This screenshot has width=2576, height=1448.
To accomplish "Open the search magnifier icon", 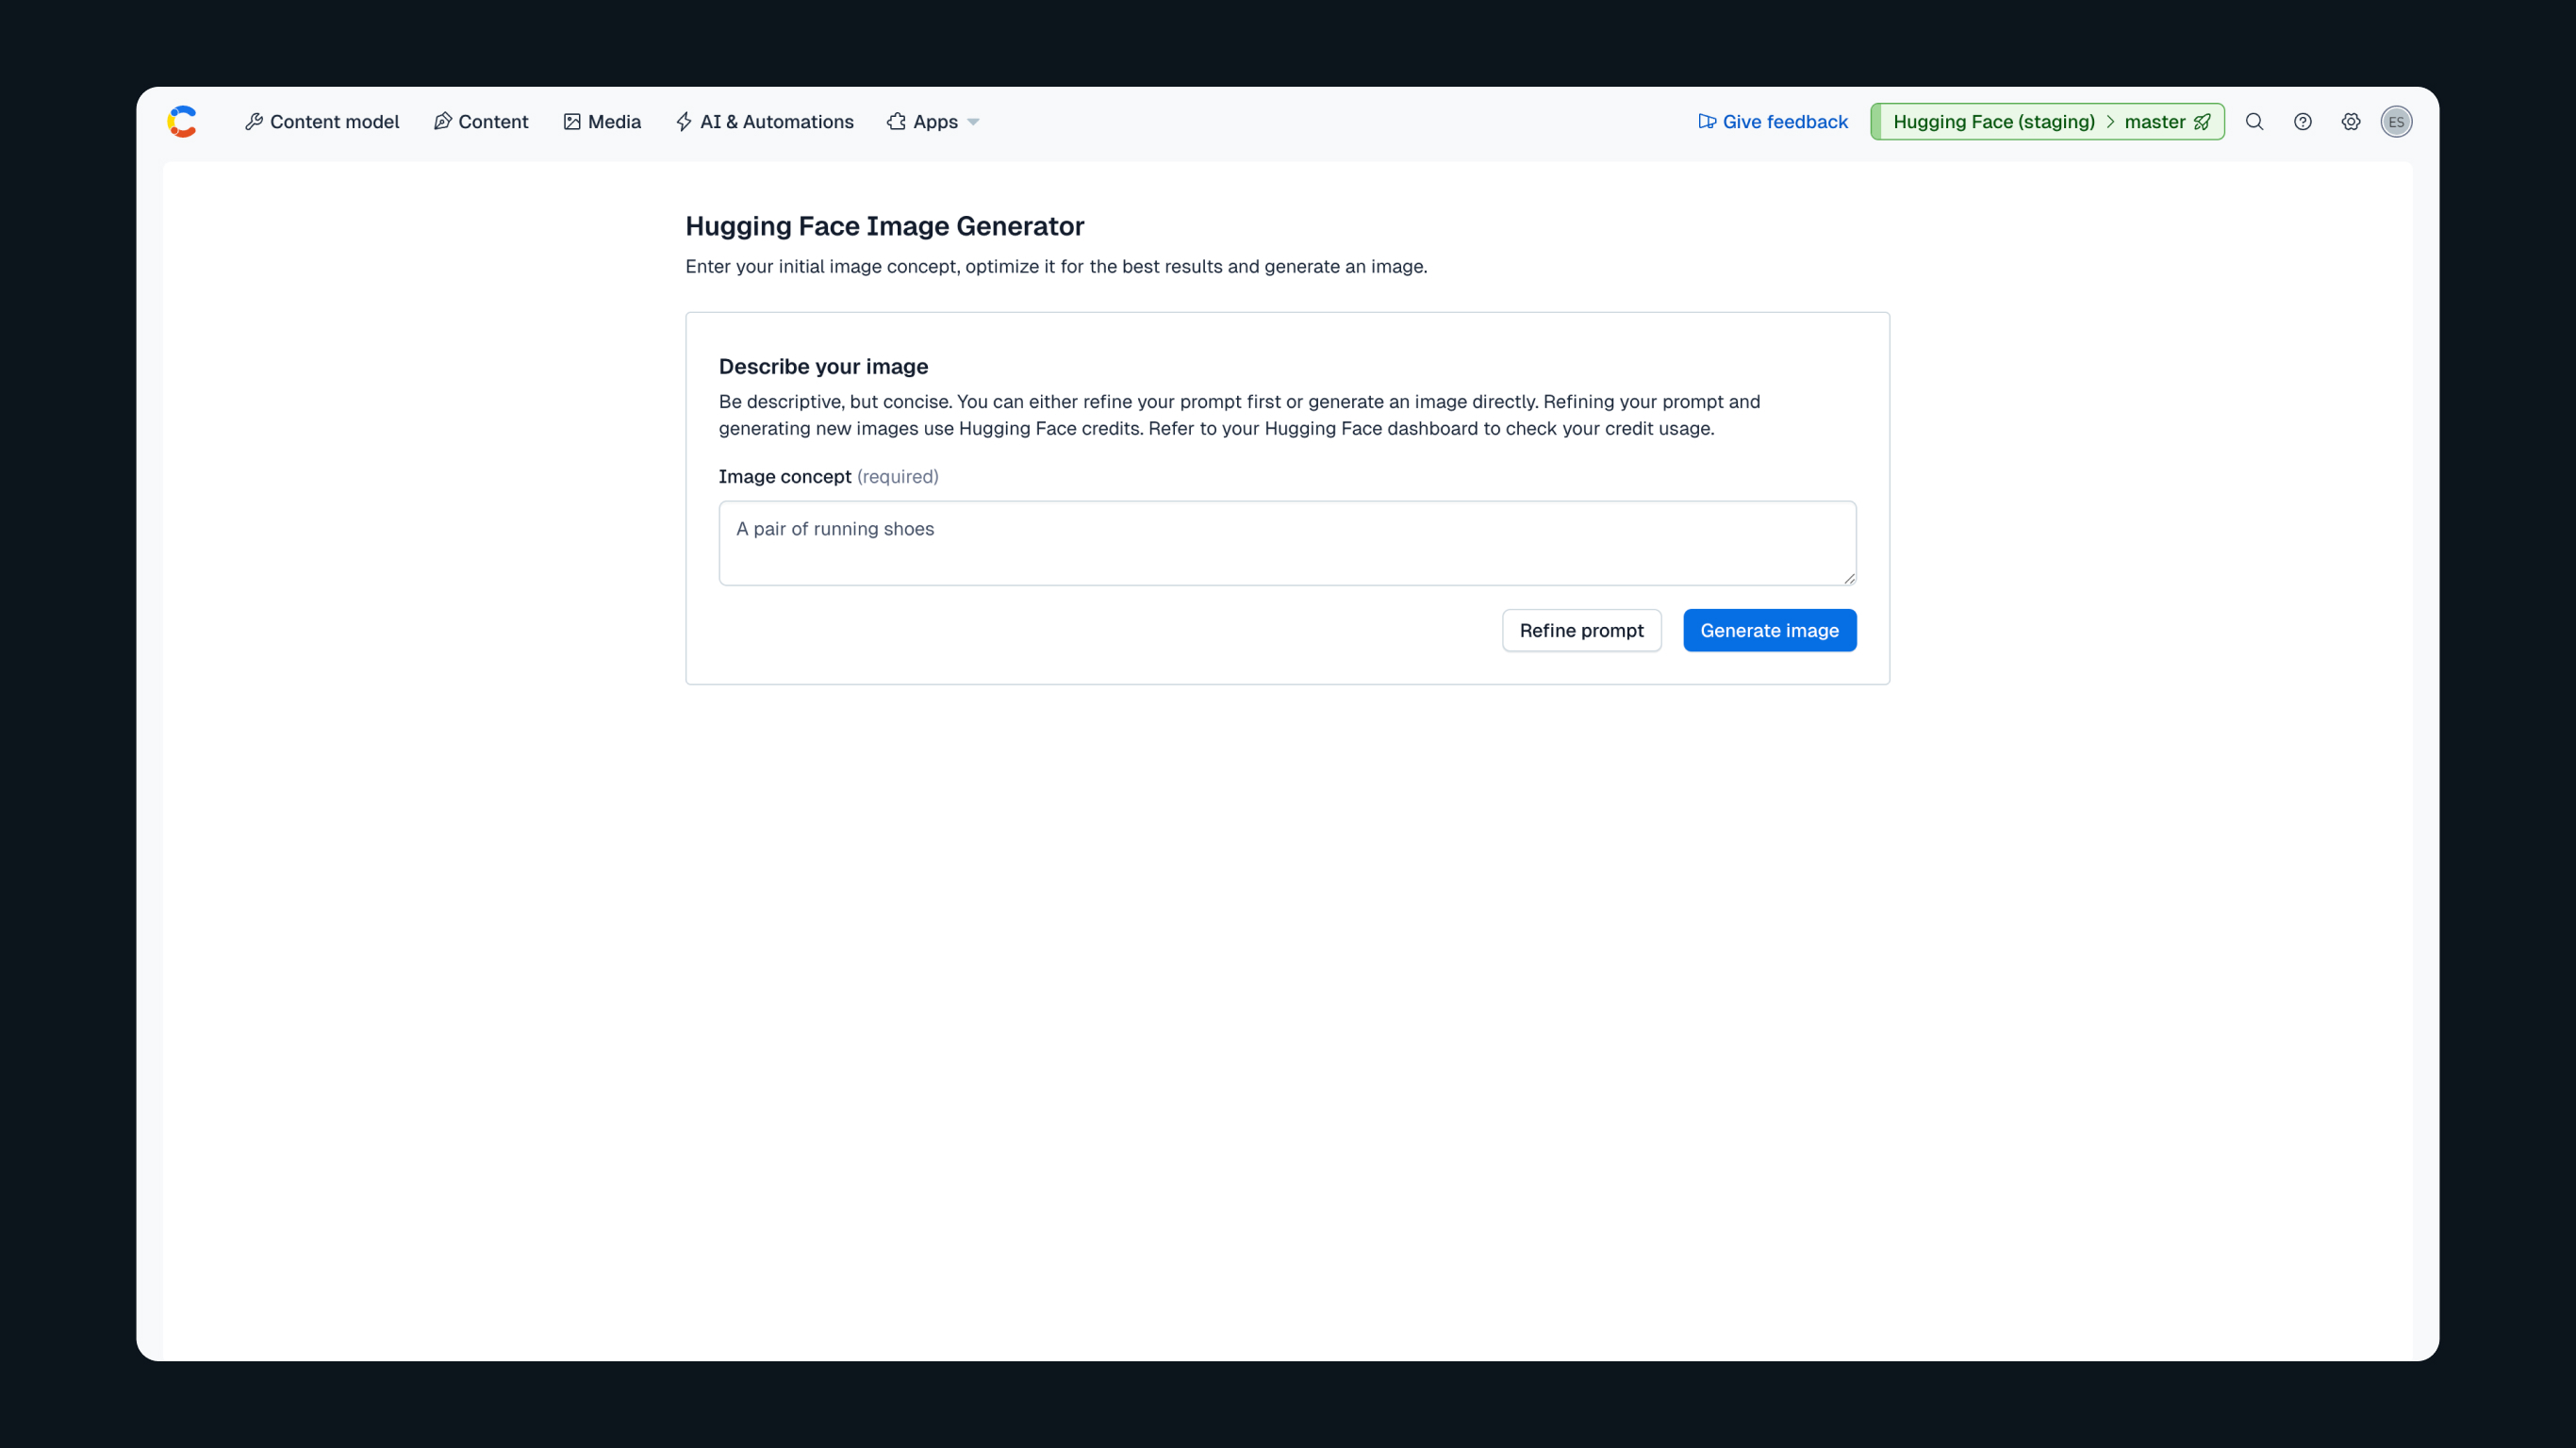I will 2254,122.
